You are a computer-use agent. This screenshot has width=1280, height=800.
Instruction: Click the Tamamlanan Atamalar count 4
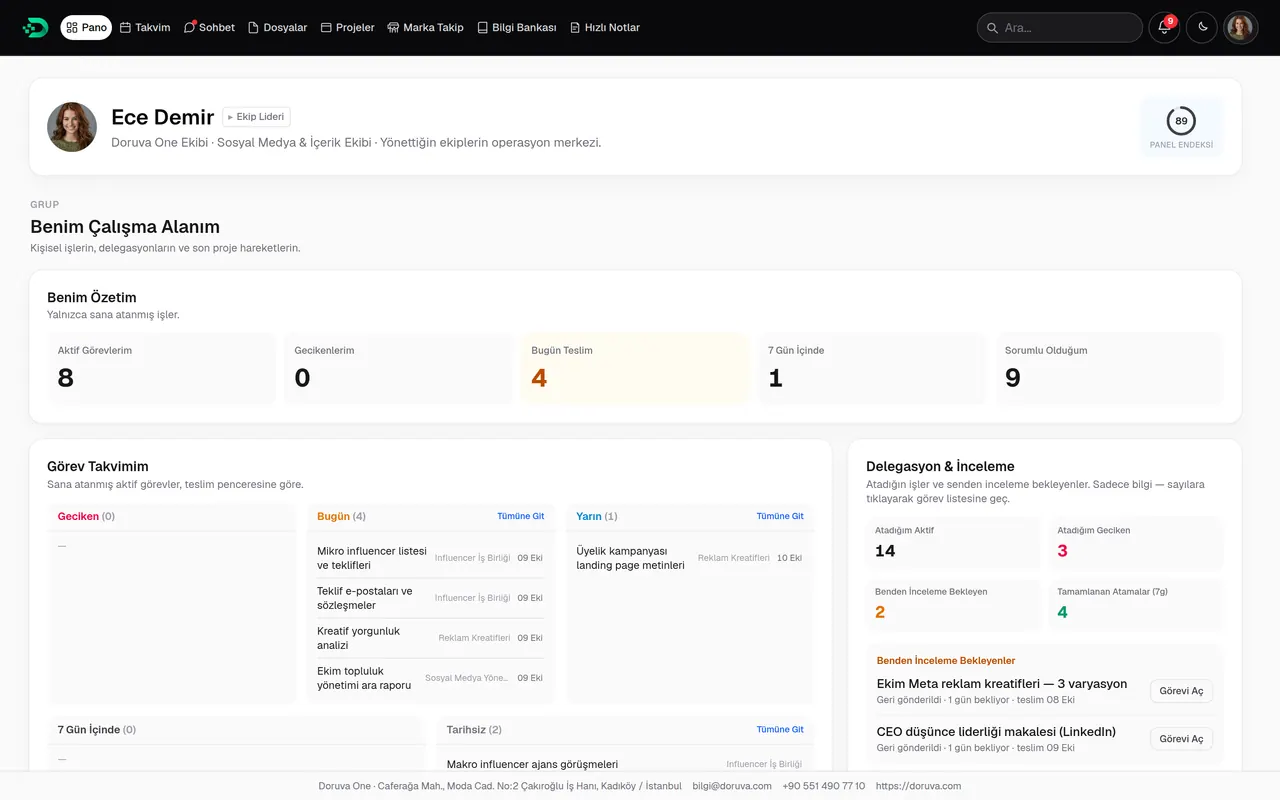tap(1062, 612)
